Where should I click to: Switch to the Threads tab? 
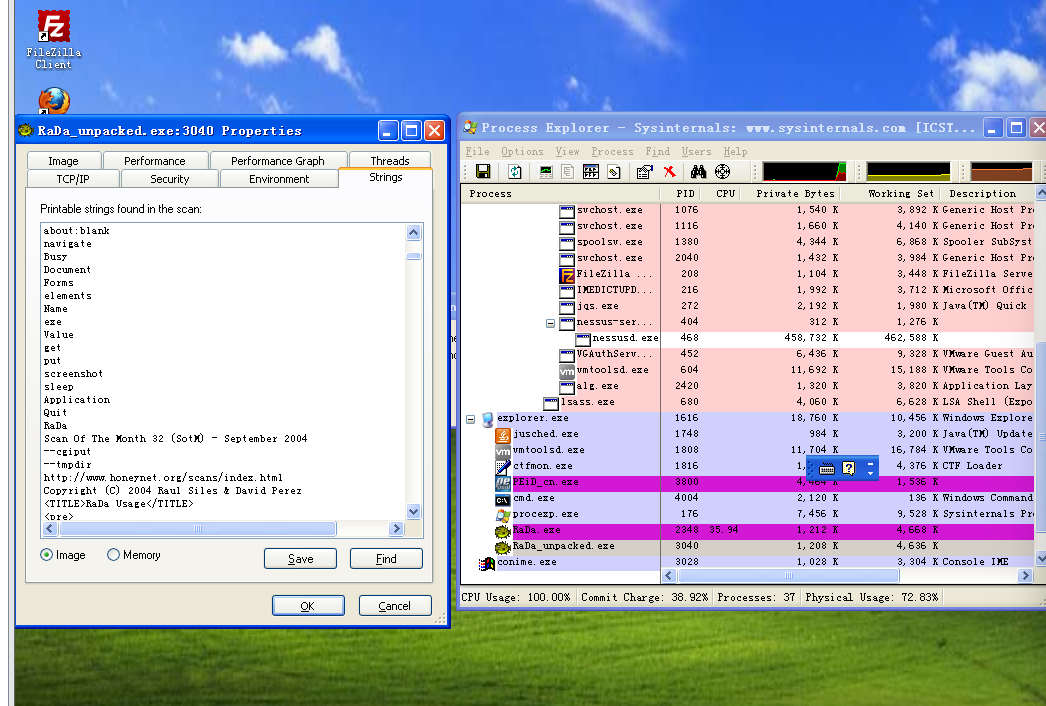(390, 161)
